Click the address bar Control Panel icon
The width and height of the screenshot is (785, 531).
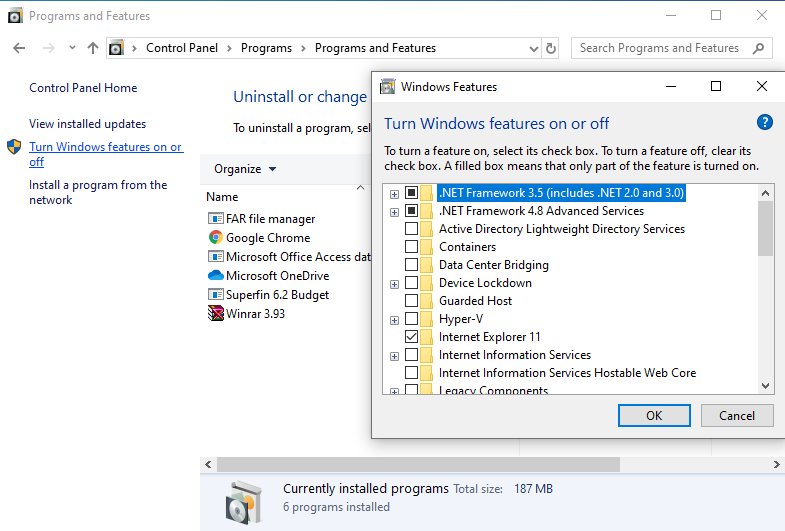click(116, 48)
